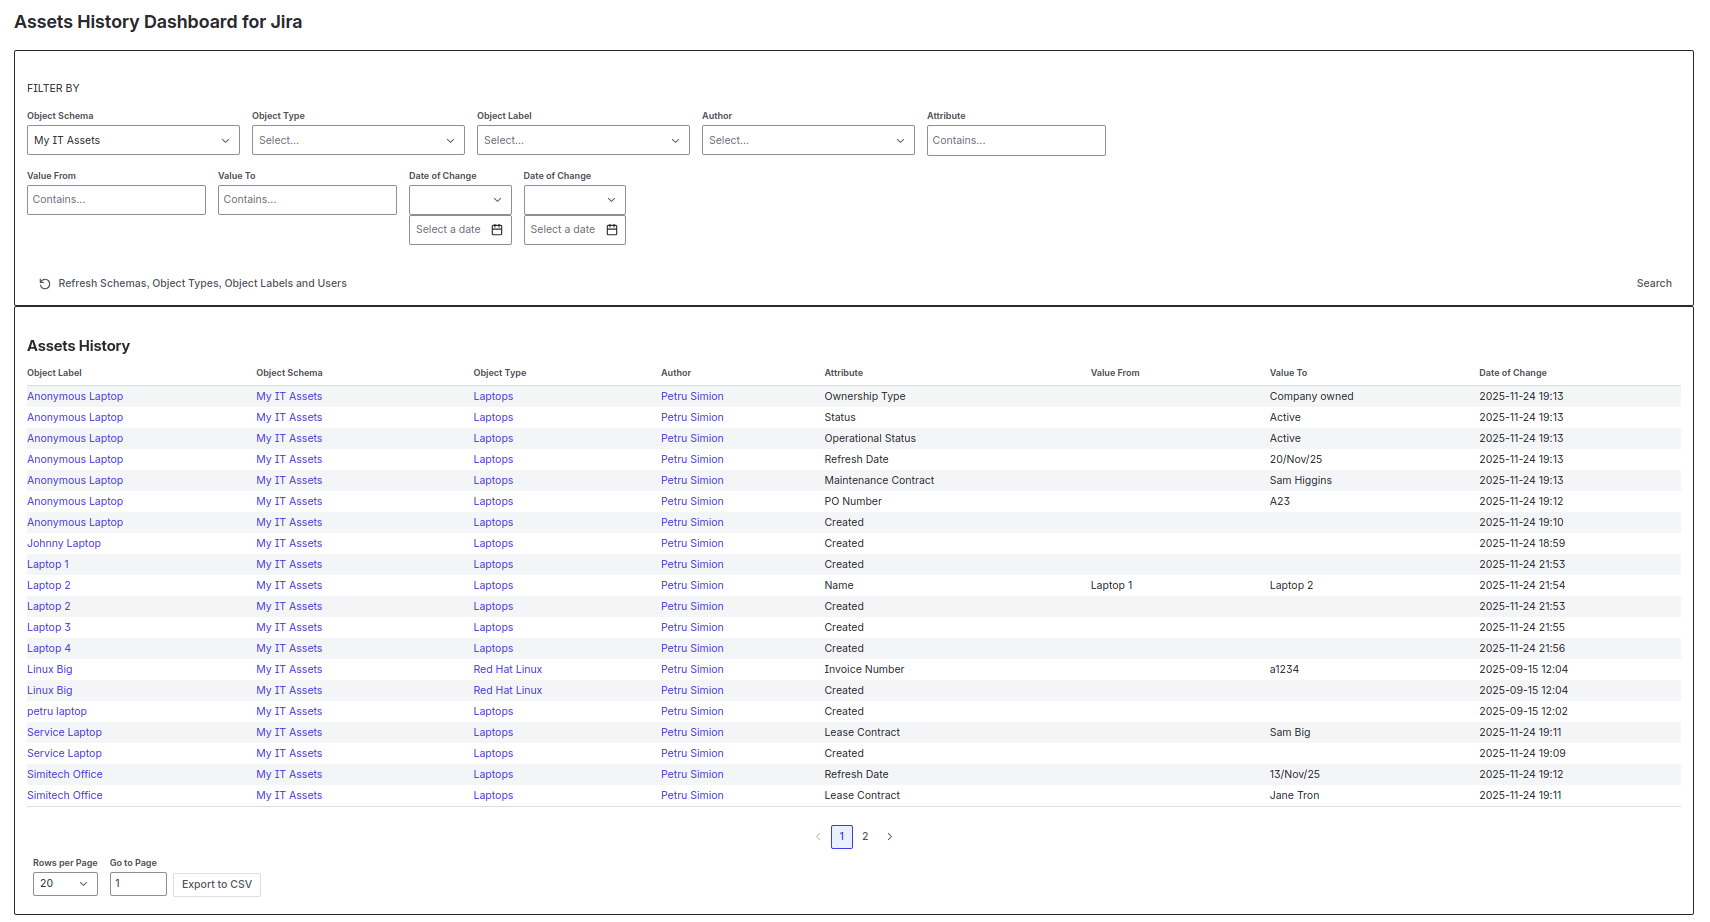Go to next page using the right chevron
Viewport: 1710px width, 922px height.
coord(889,836)
